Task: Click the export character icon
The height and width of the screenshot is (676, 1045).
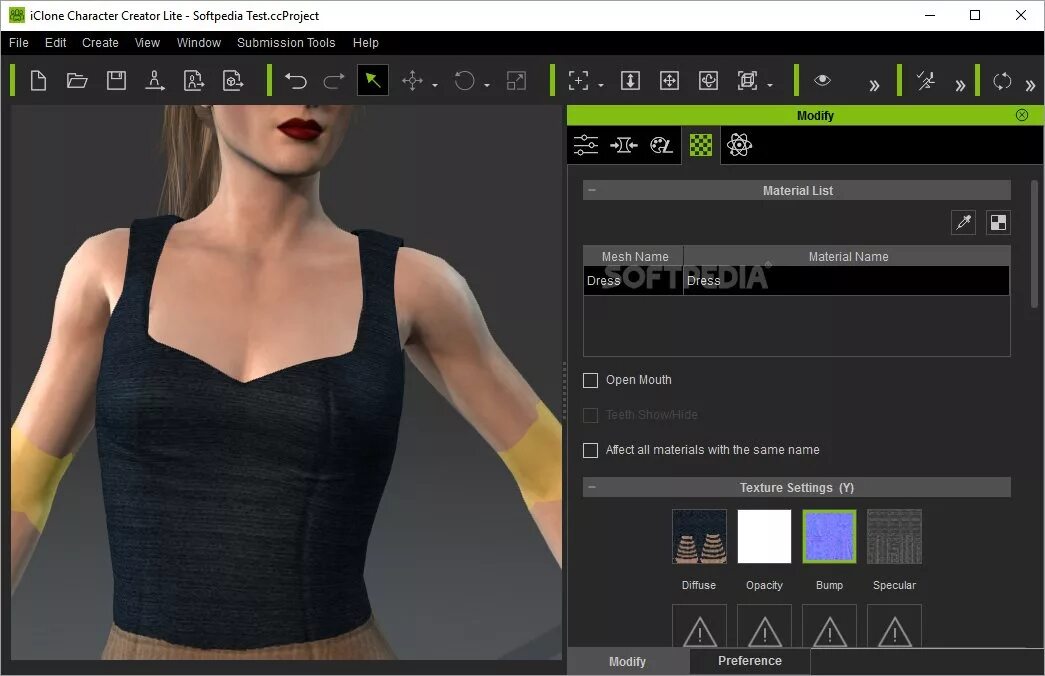Action: pos(155,81)
